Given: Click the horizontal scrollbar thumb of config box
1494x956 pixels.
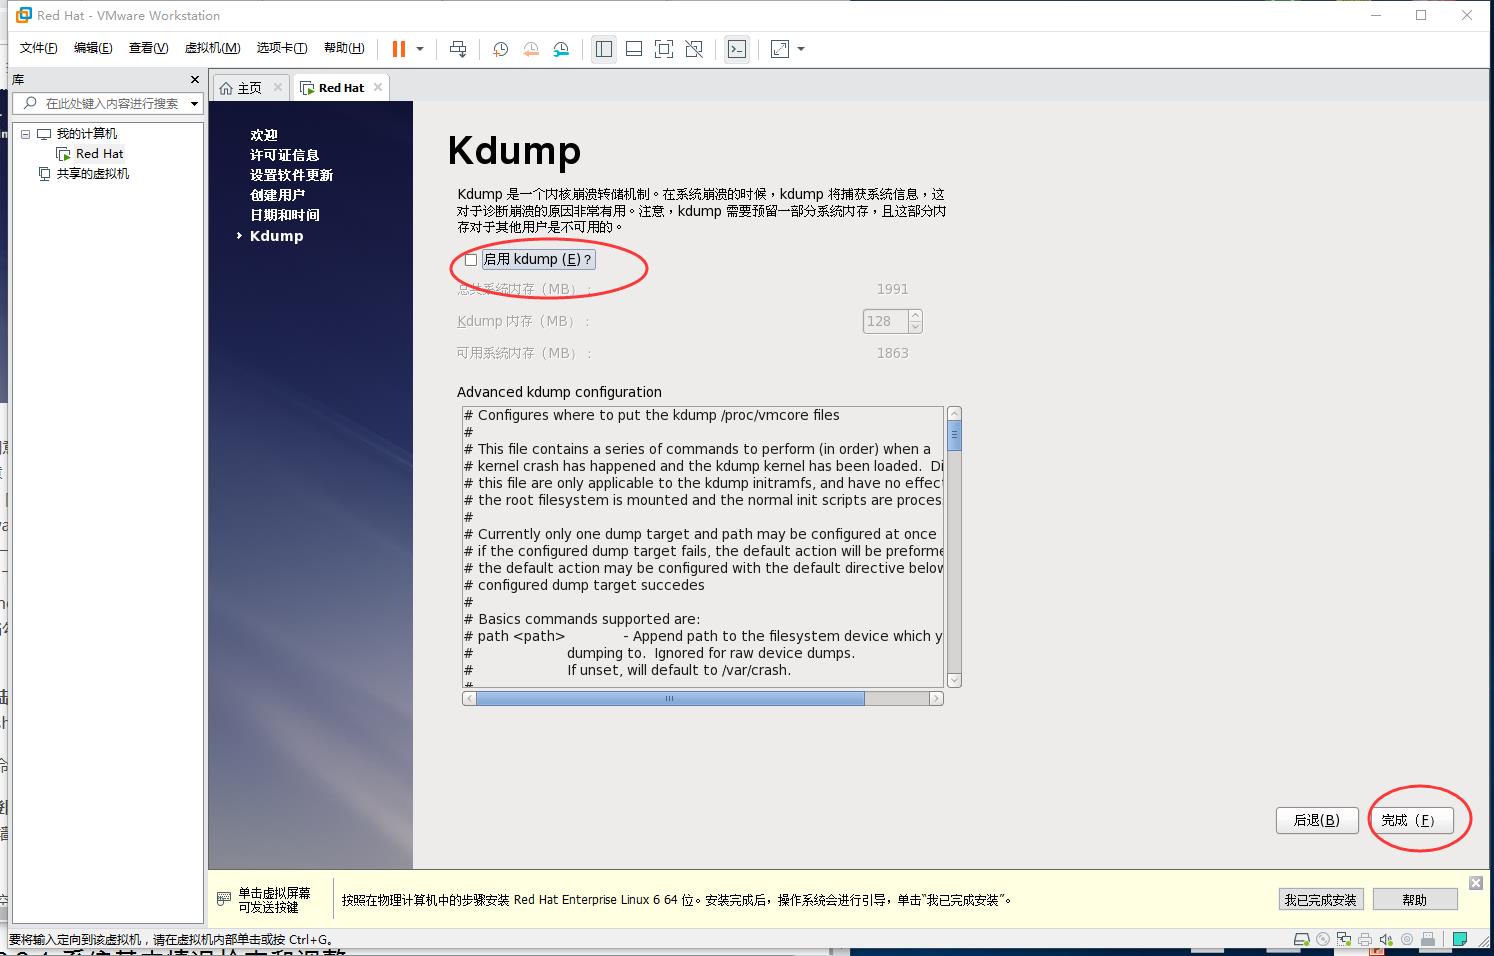Looking at the screenshot, I should [x=670, y=699].
